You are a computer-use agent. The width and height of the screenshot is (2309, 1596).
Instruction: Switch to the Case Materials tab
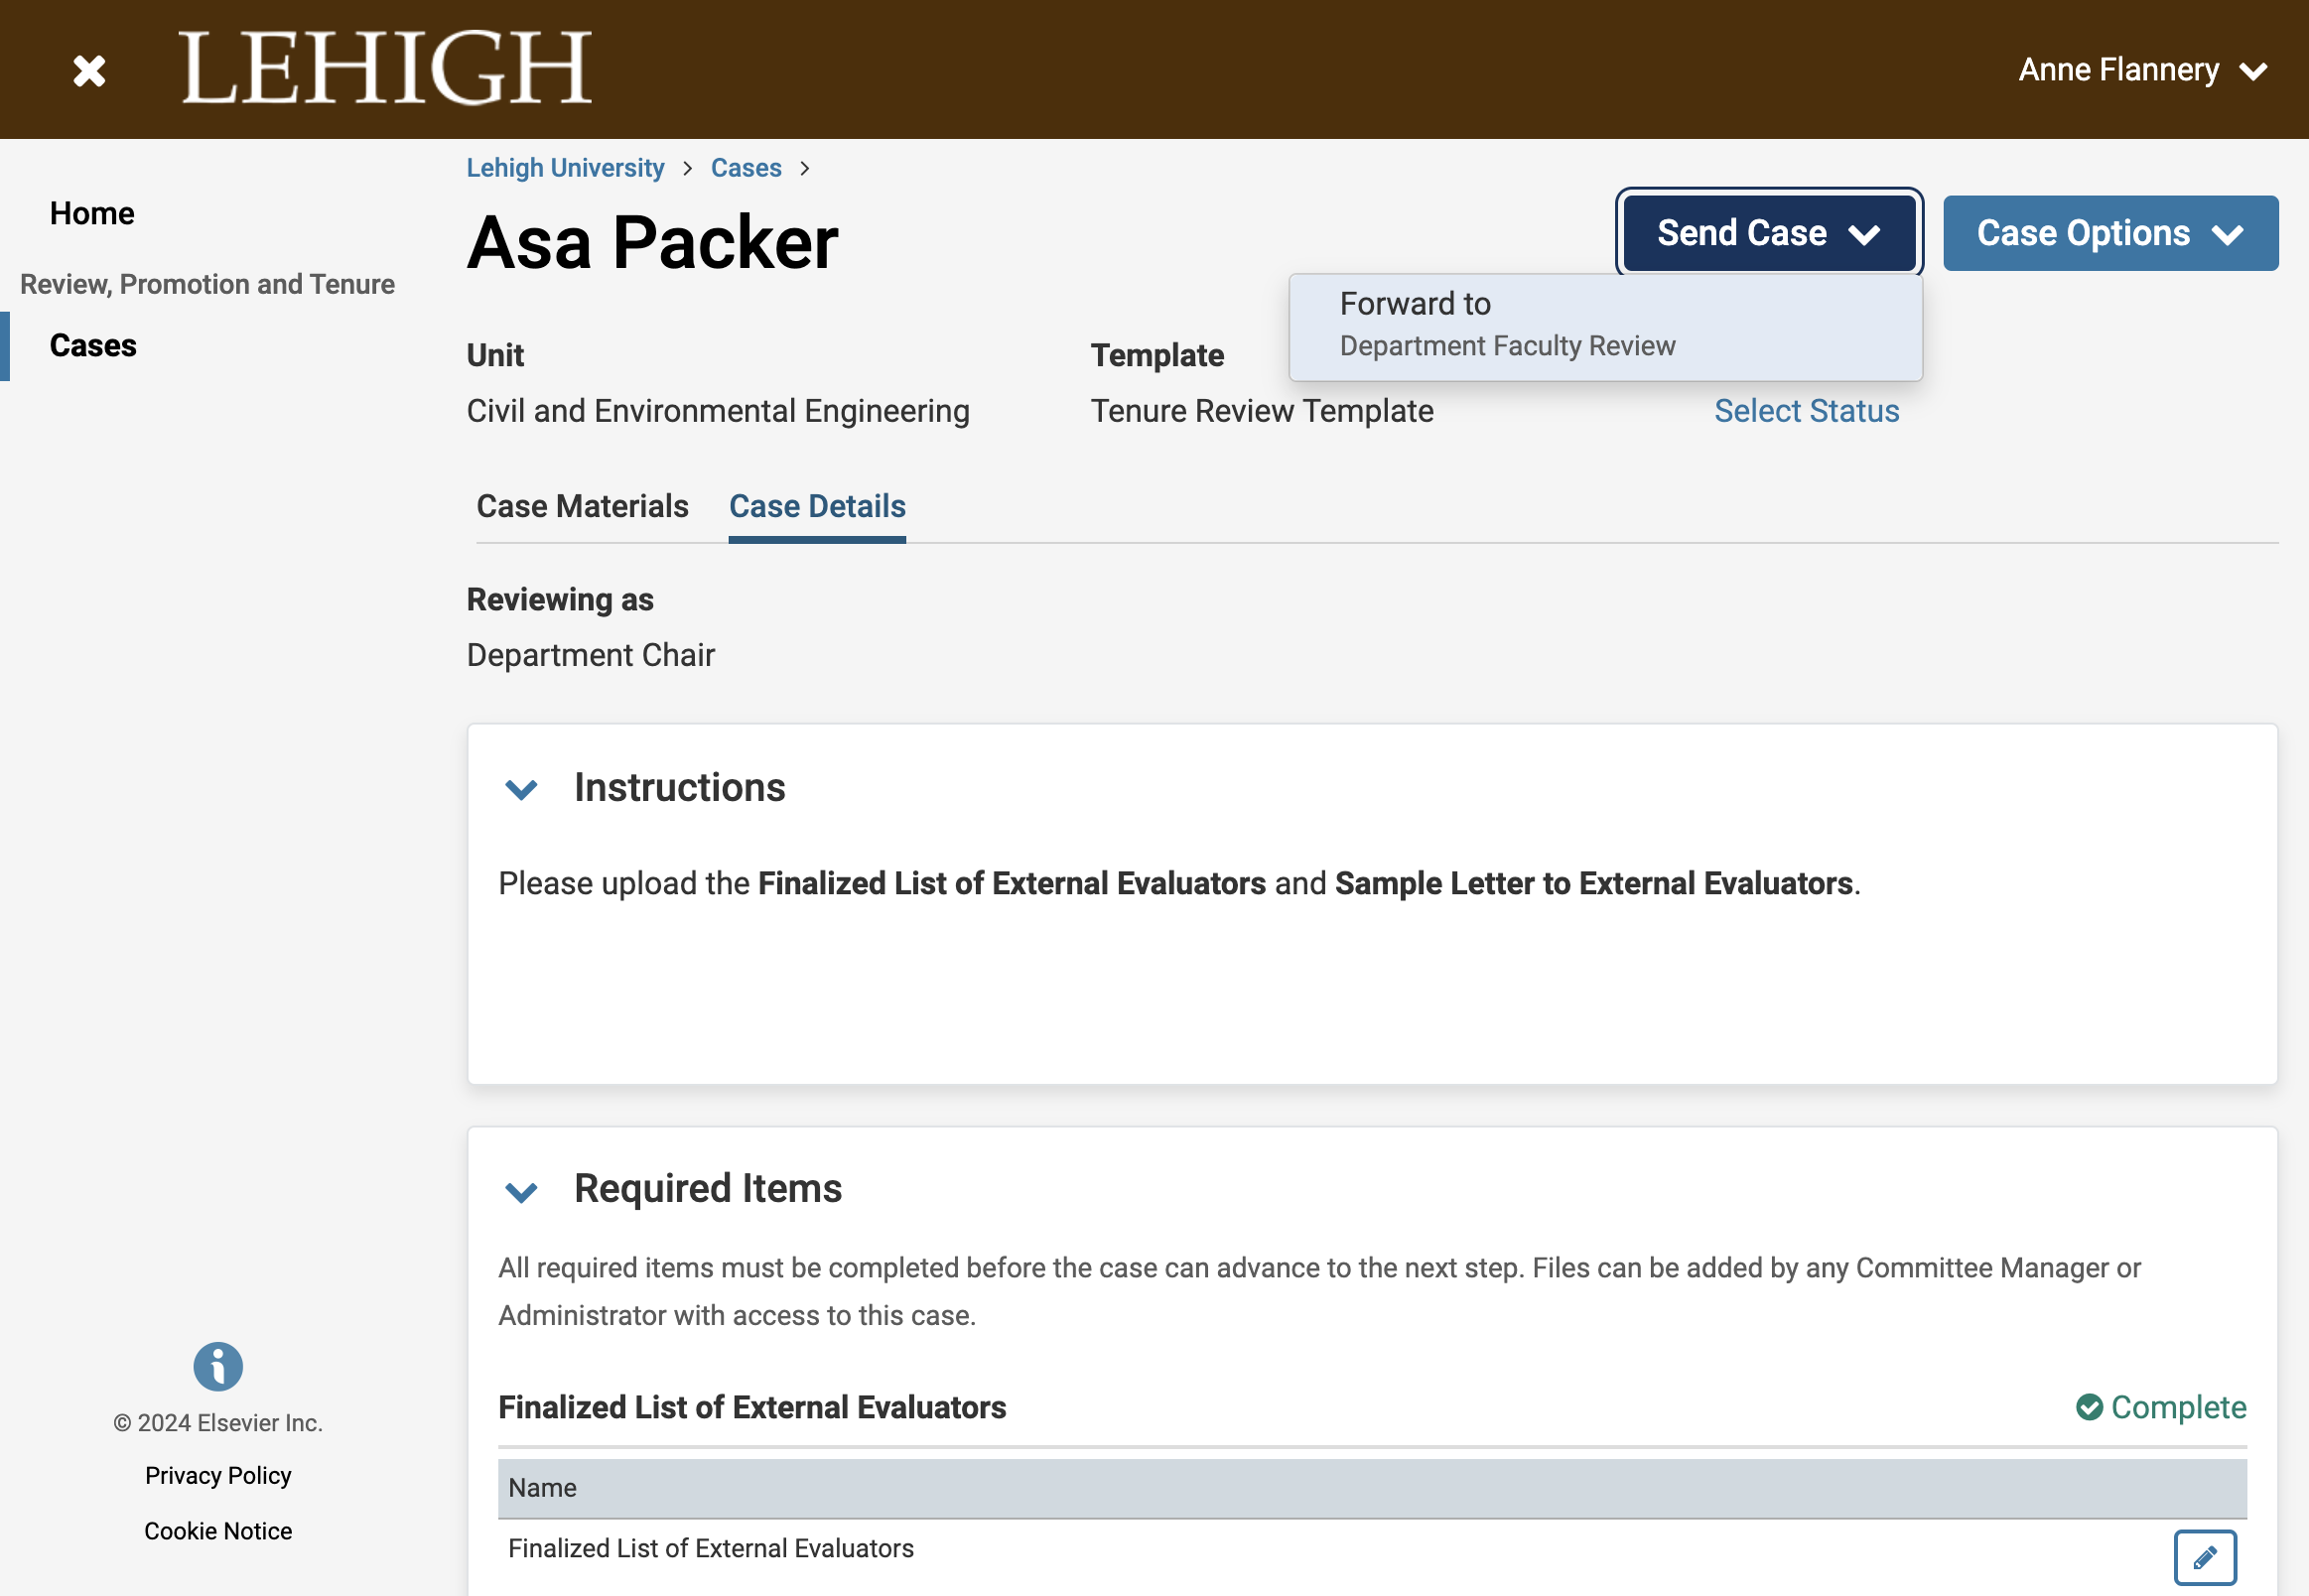(582, 506)
